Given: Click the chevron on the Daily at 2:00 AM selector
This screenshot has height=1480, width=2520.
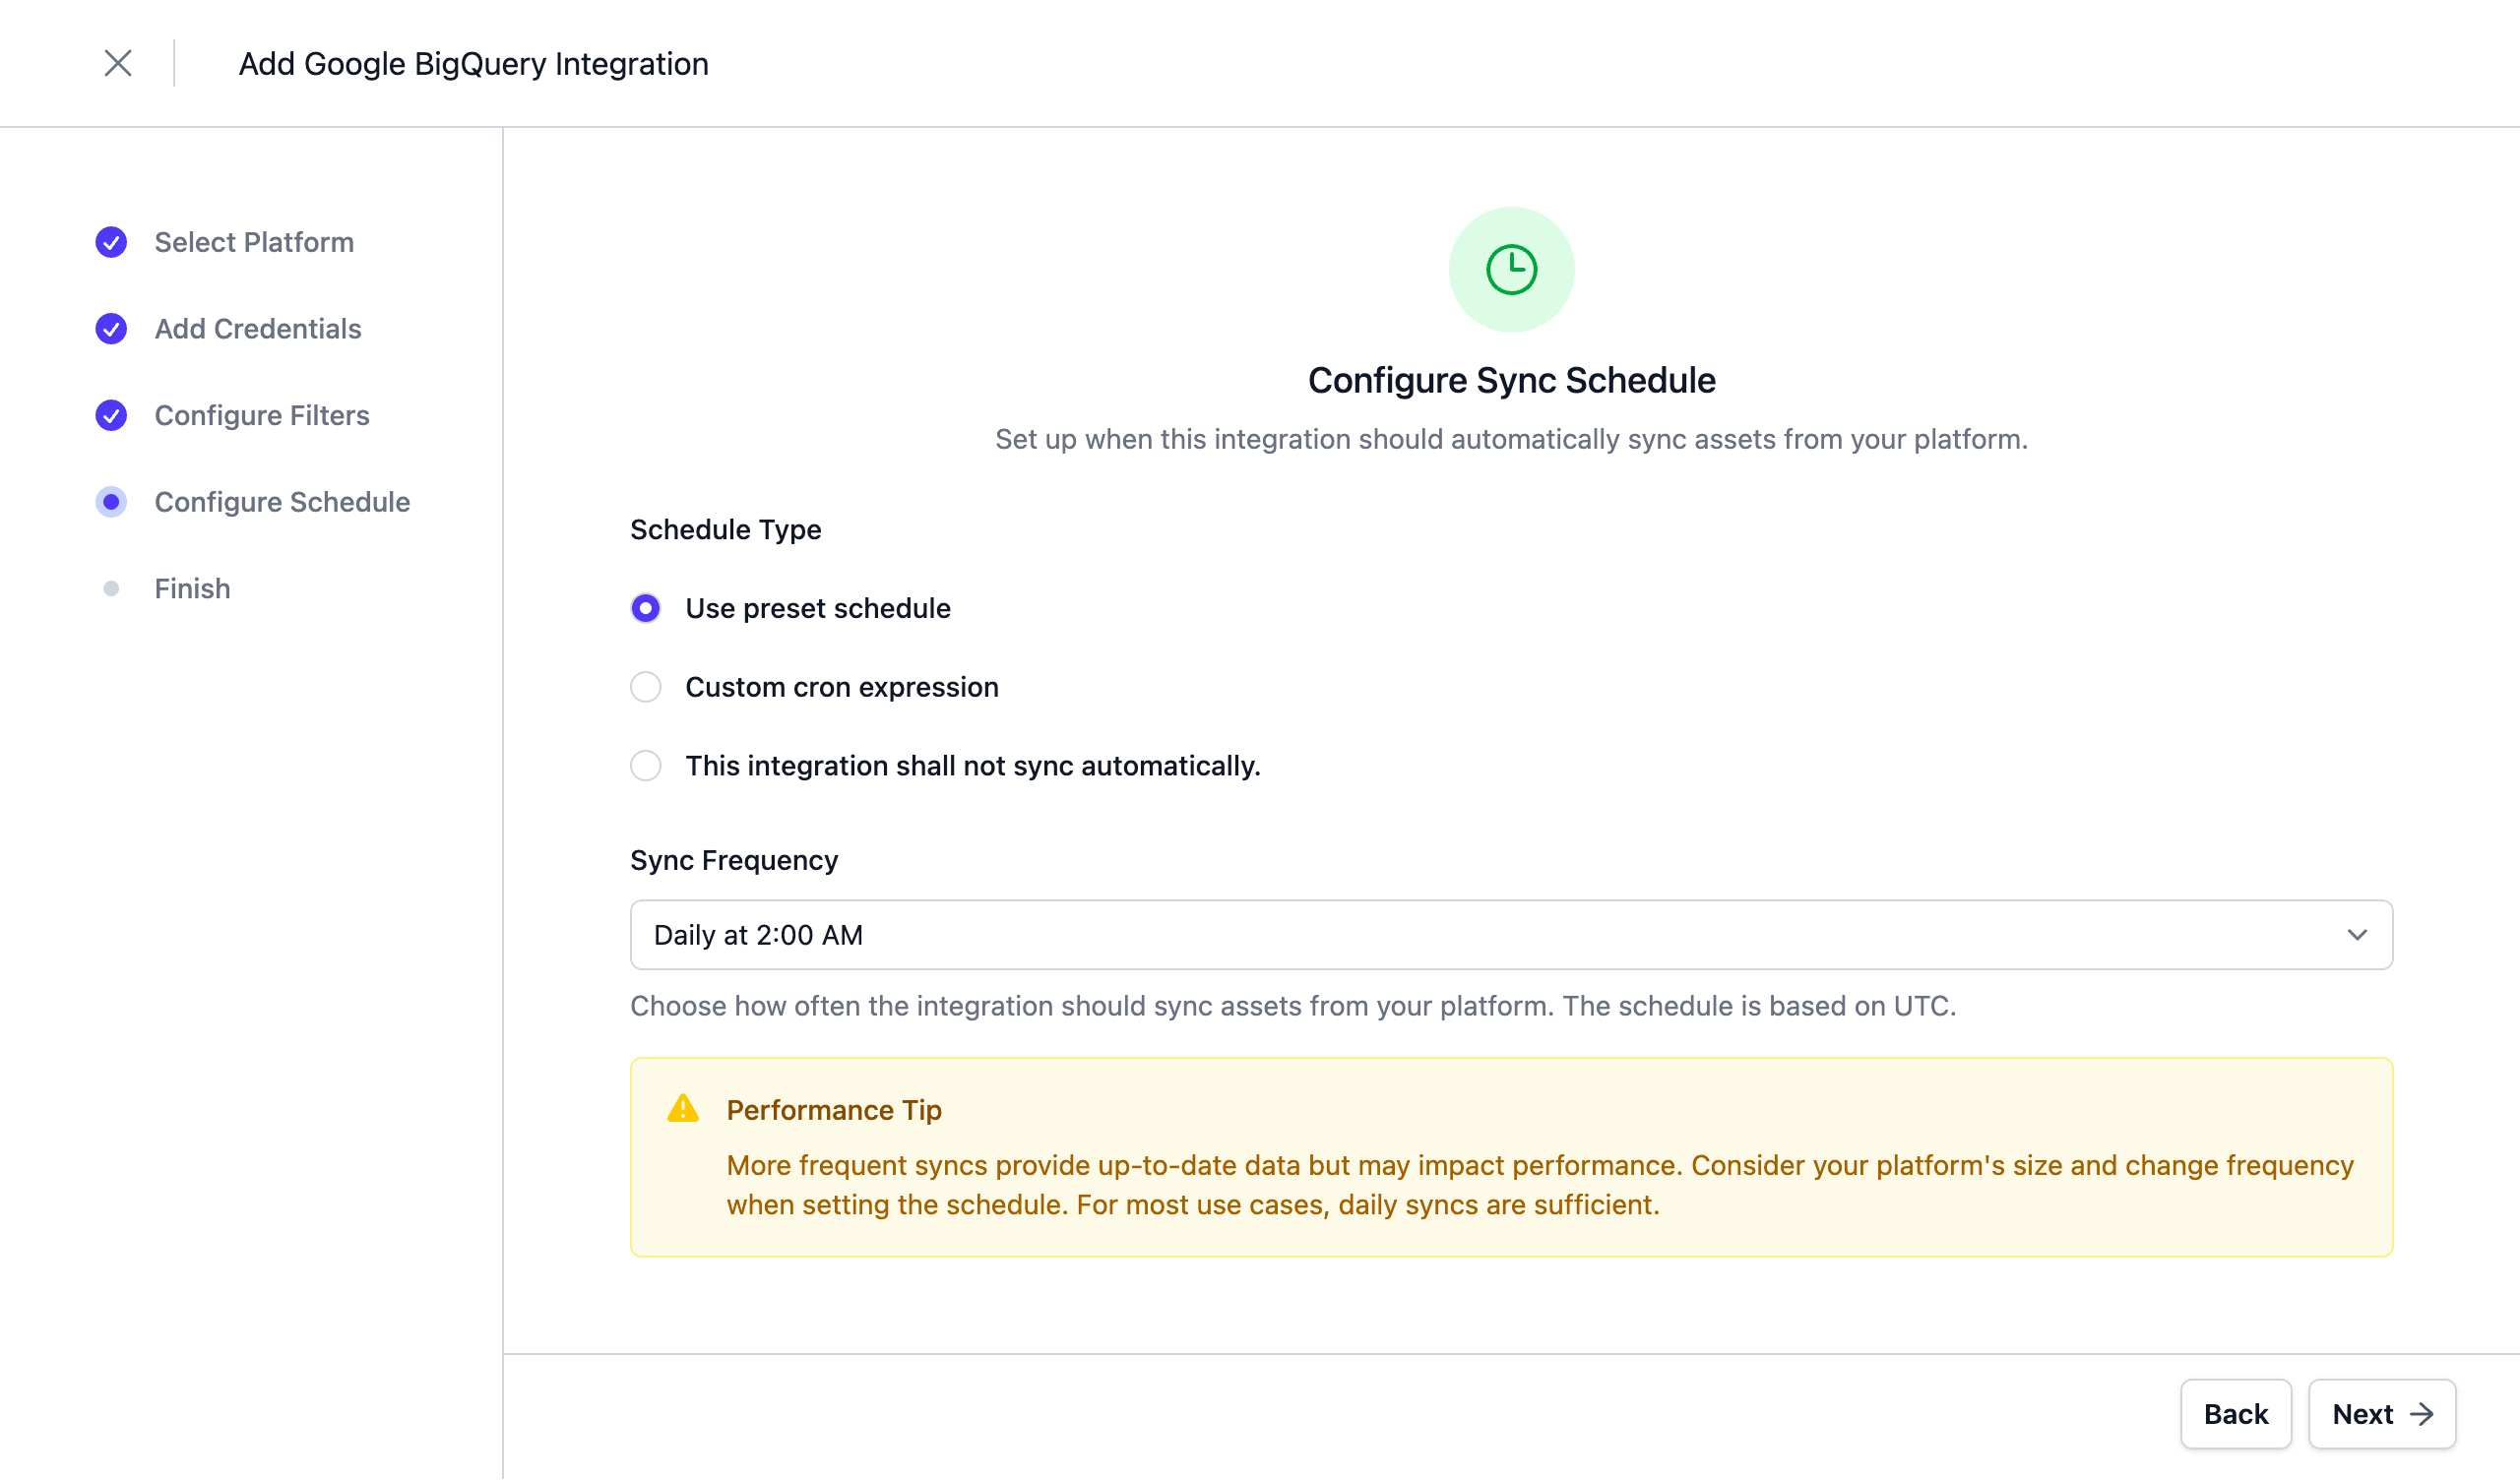Looking at the screenshot, I should (2357, 934).
